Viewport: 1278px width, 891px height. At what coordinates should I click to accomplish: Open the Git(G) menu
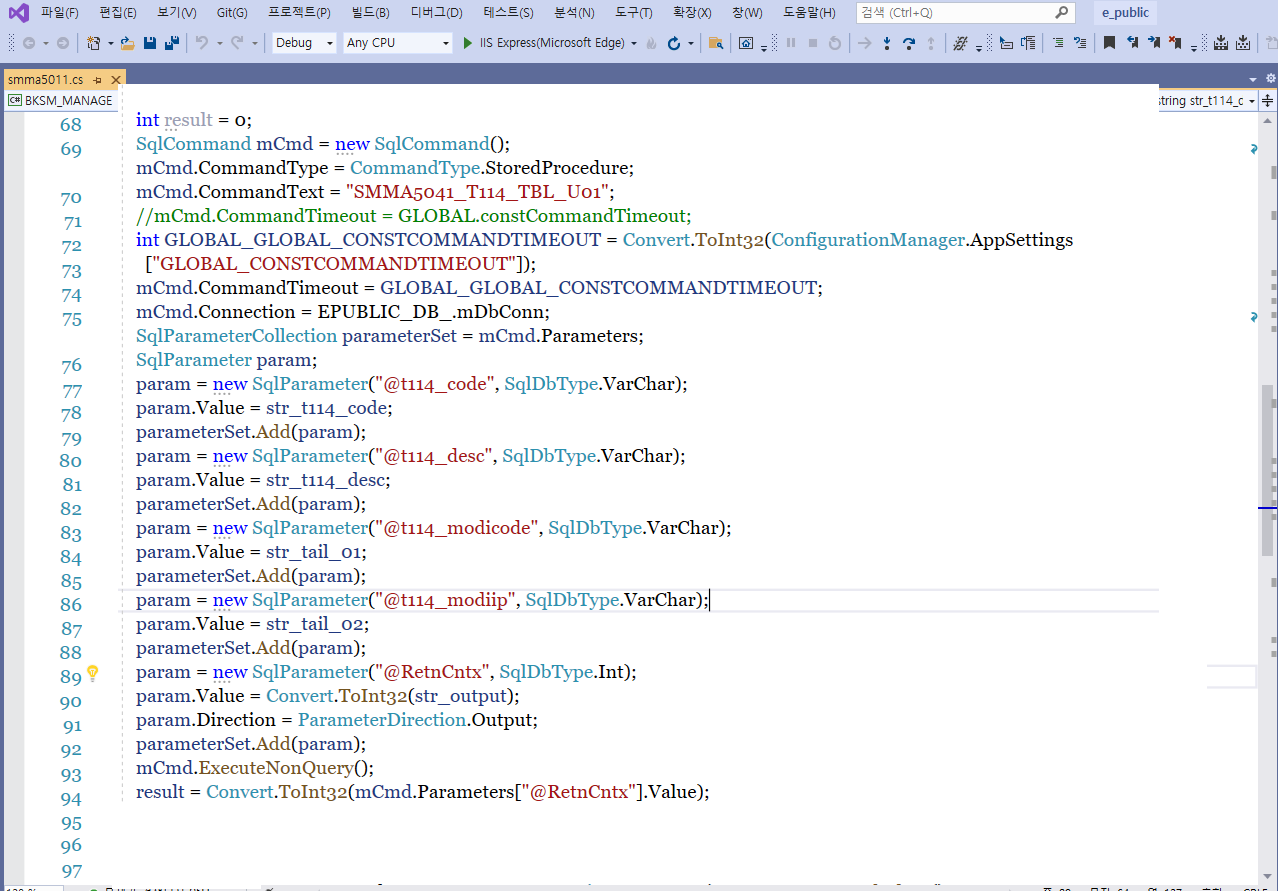pos(232,13)
